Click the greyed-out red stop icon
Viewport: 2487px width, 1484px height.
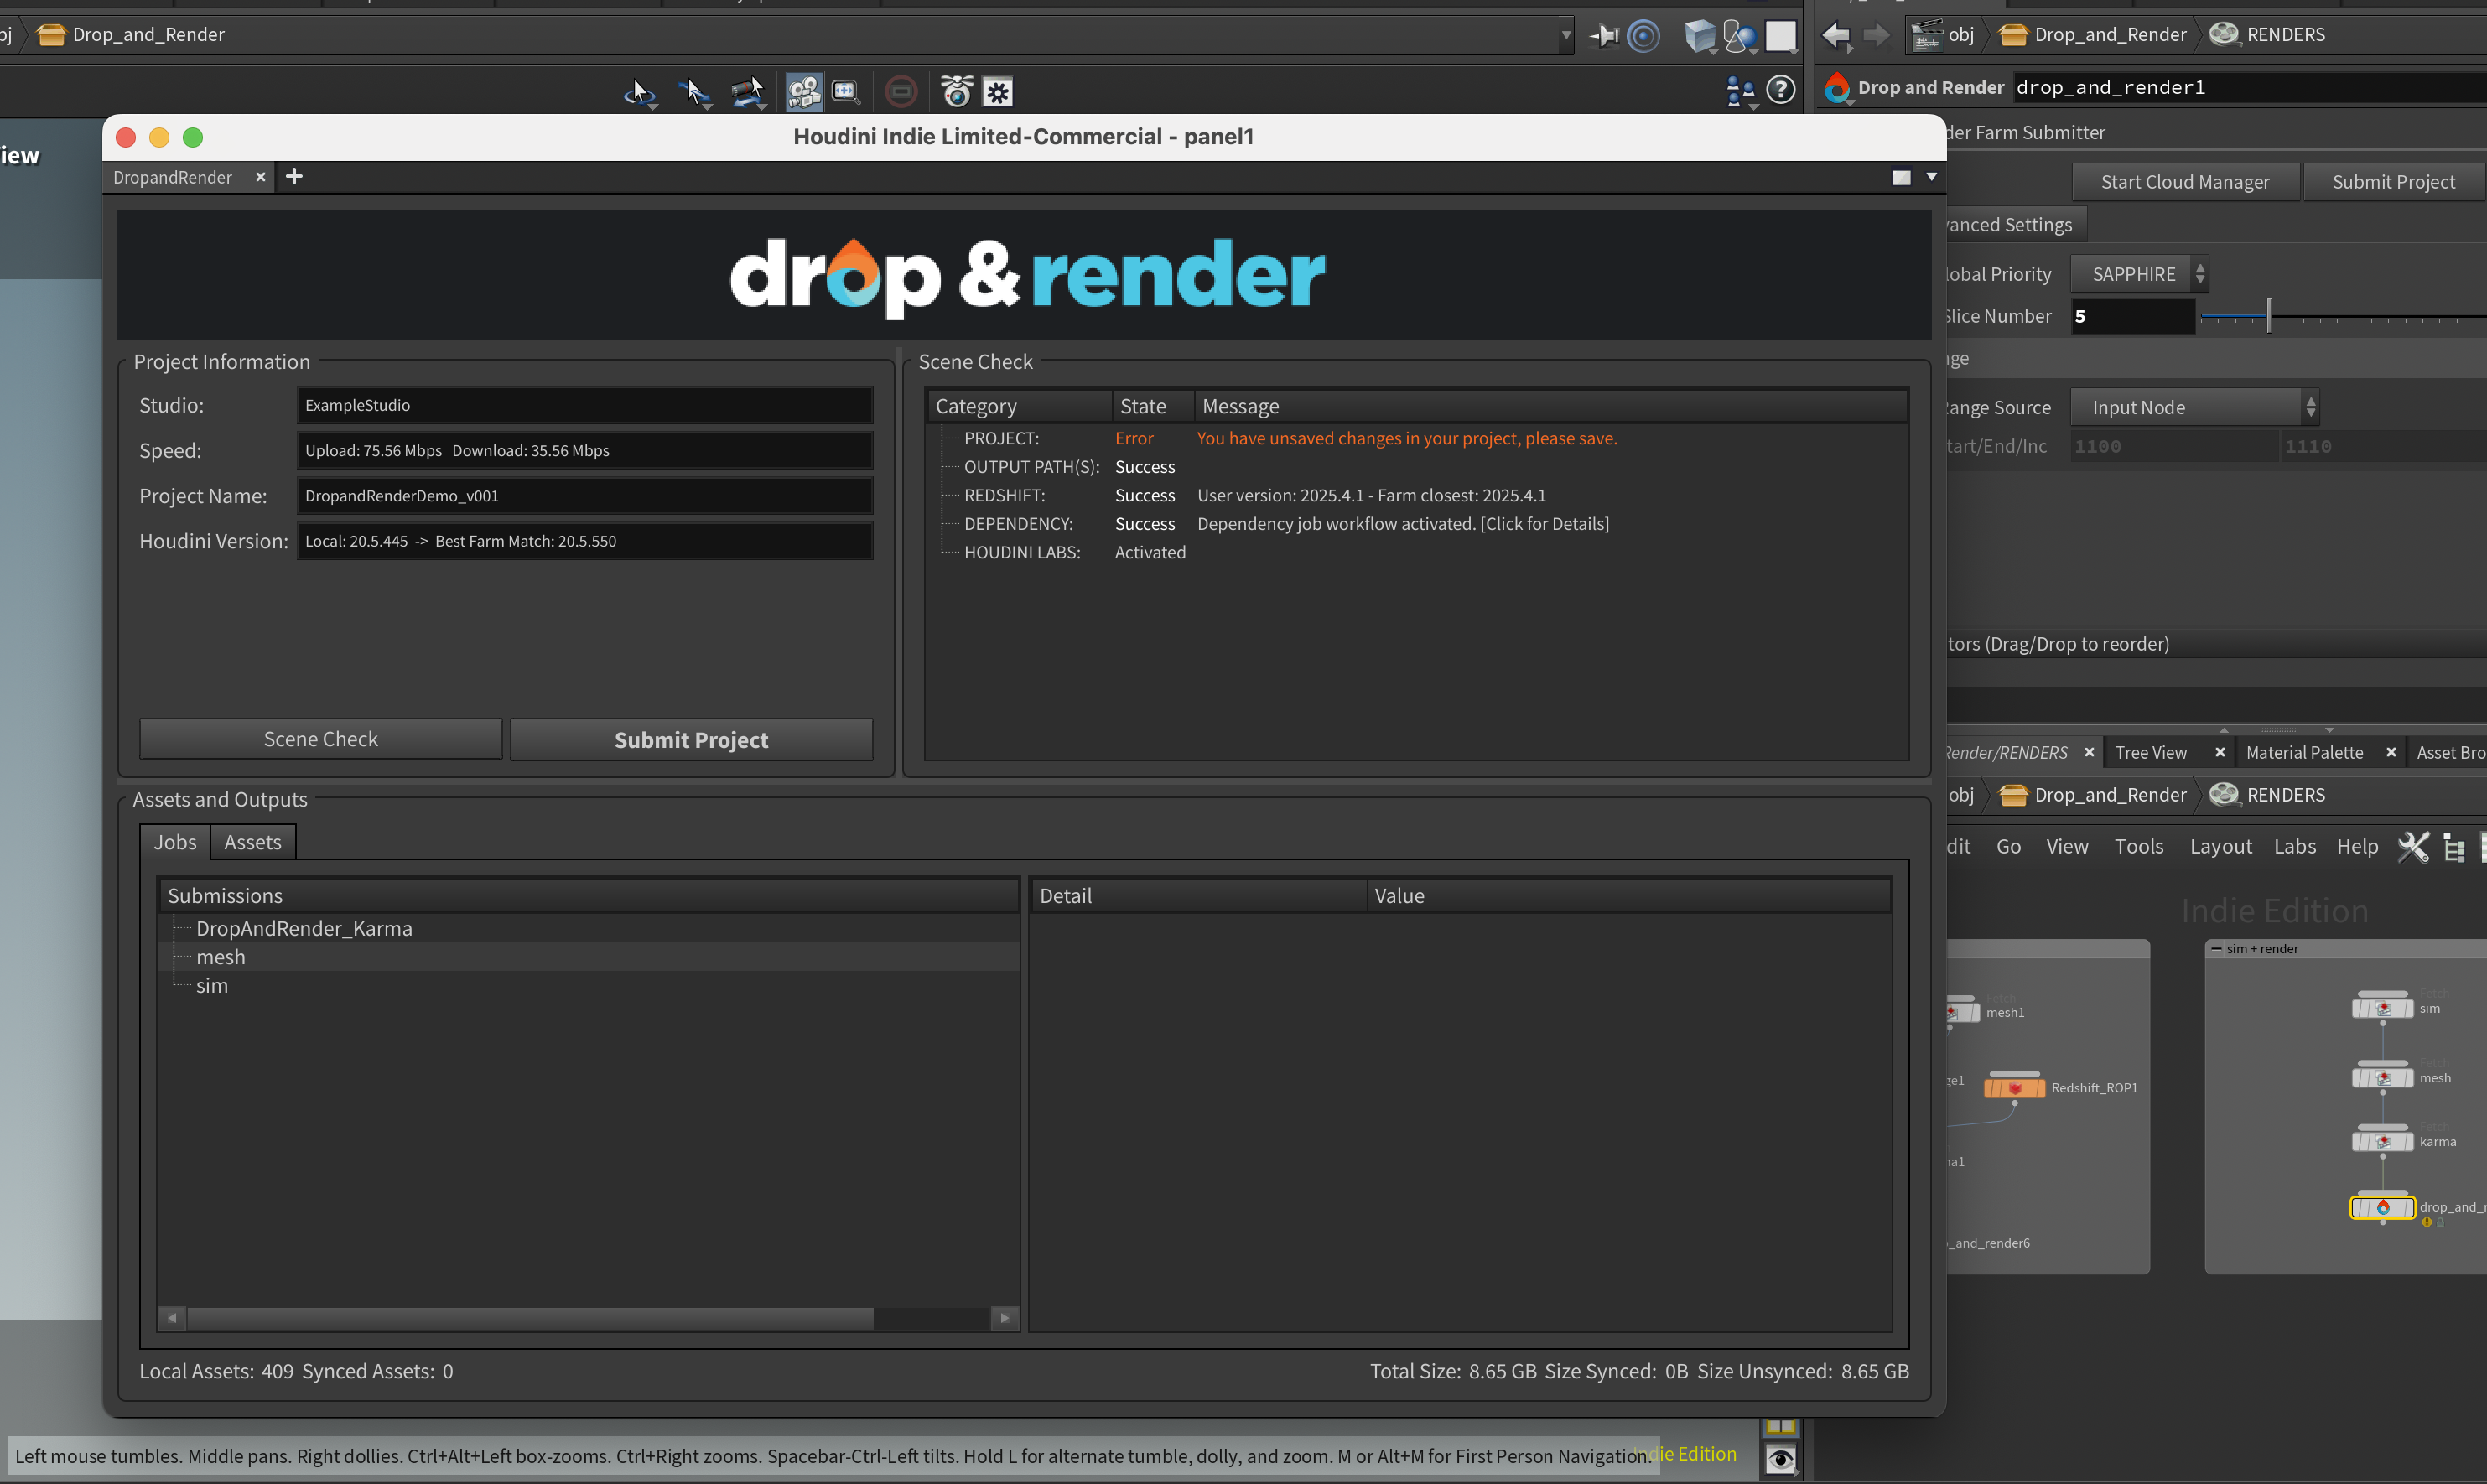tap(901, 92)
